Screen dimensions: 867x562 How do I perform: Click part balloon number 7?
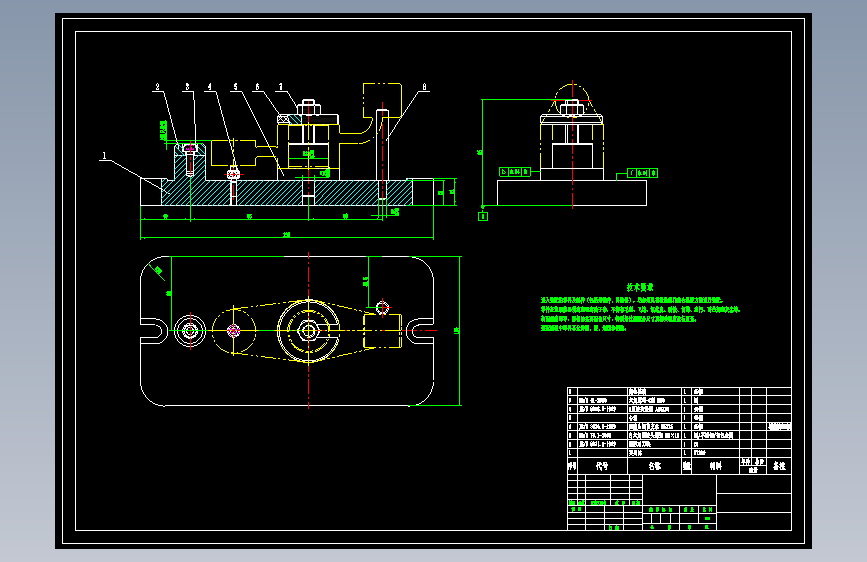(x=281, y=87)
